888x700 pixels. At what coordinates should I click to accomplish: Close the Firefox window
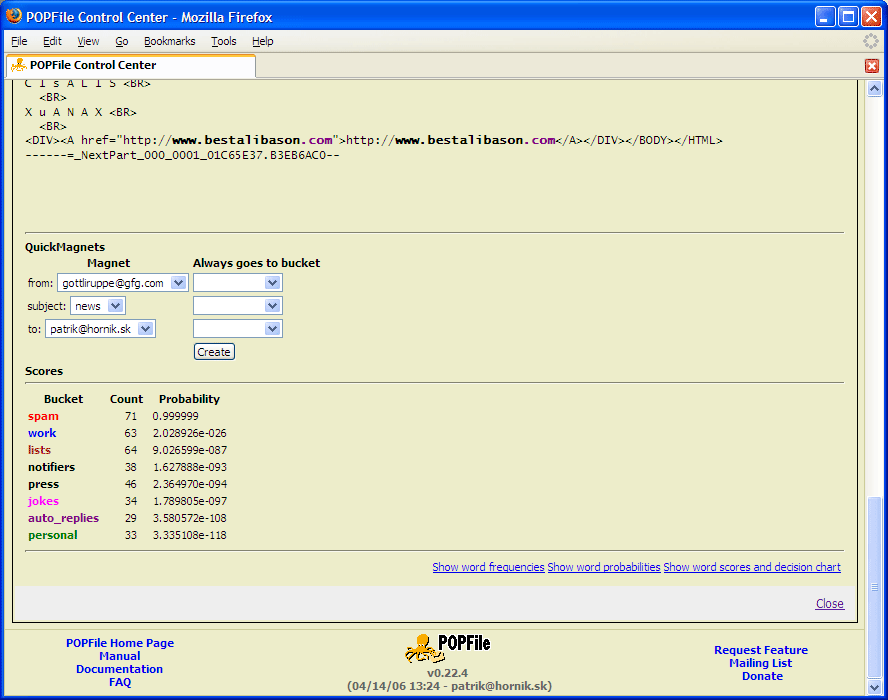click(x=871, y=16)
